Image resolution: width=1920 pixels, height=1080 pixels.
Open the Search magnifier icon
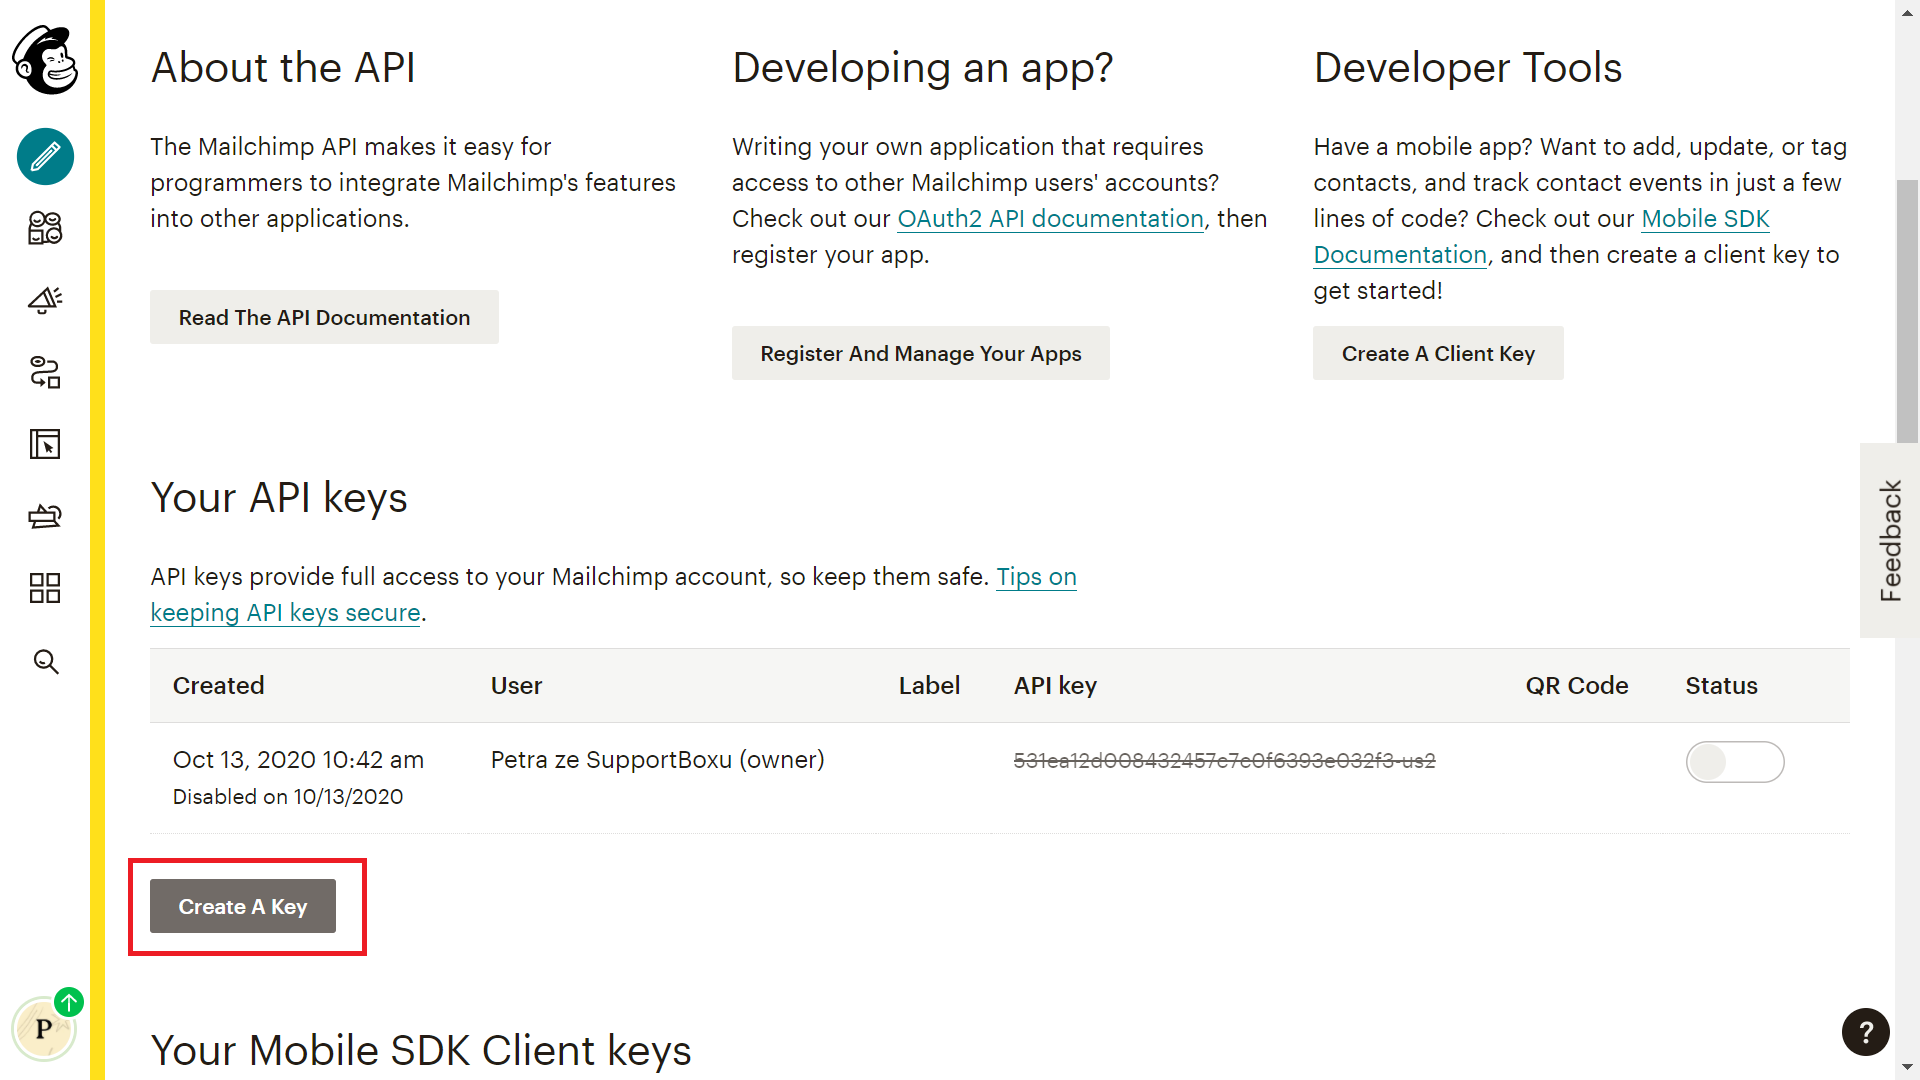(x=46, y=661)
